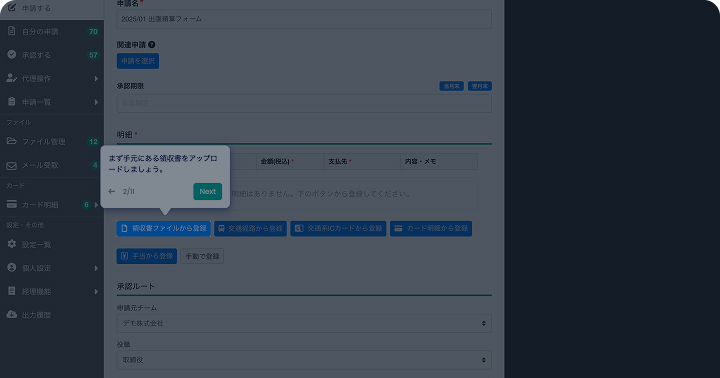Click the Next button in the tooltip

coord(208,192)
